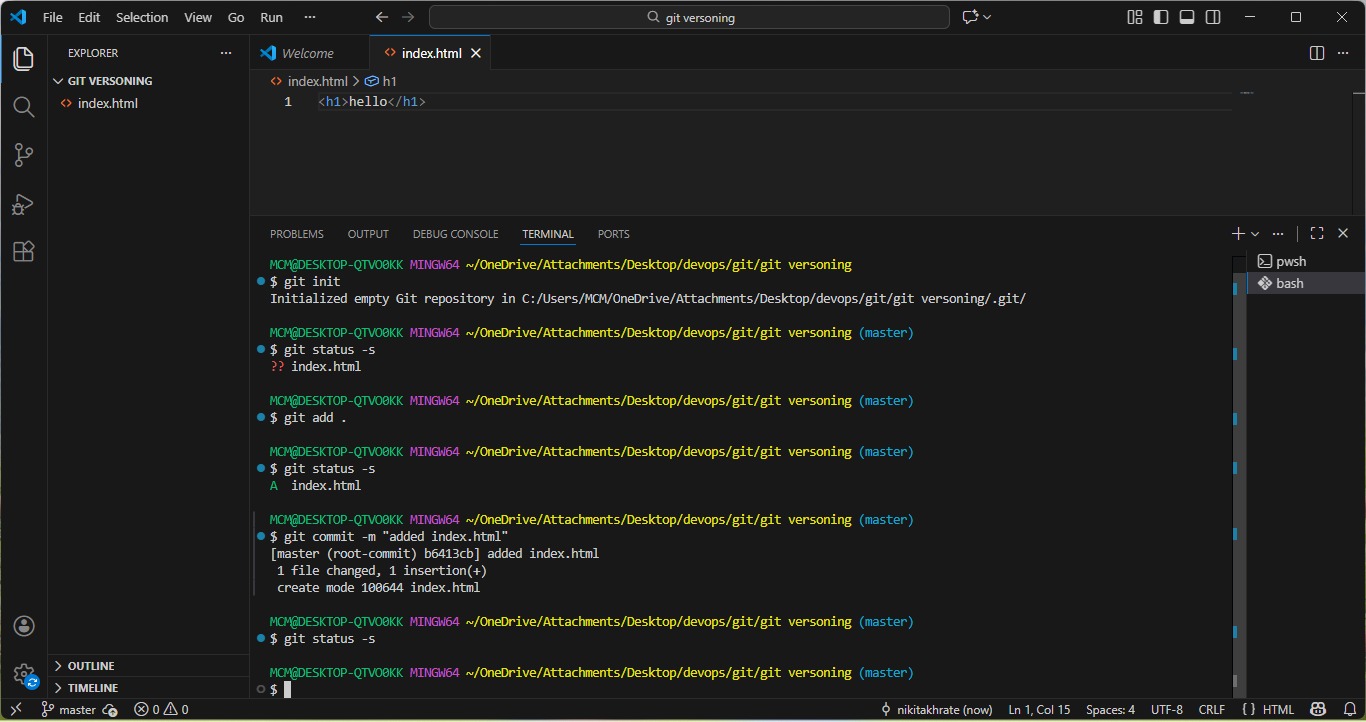Open the launch profile dropdown beside New Terminal
The height and width of the screenshot is (722, 1366).
click(x=1255, y=233)
